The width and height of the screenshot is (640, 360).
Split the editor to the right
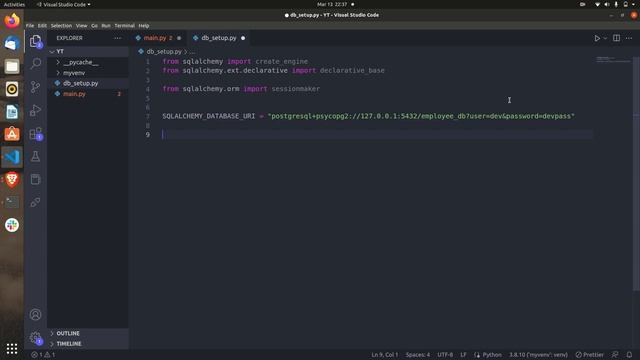616,38
